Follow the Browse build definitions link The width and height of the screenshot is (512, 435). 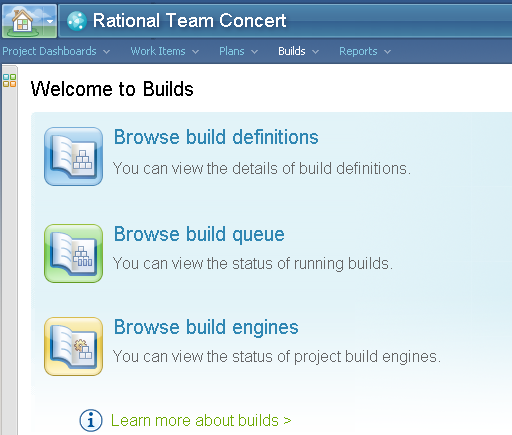[216, 137]
